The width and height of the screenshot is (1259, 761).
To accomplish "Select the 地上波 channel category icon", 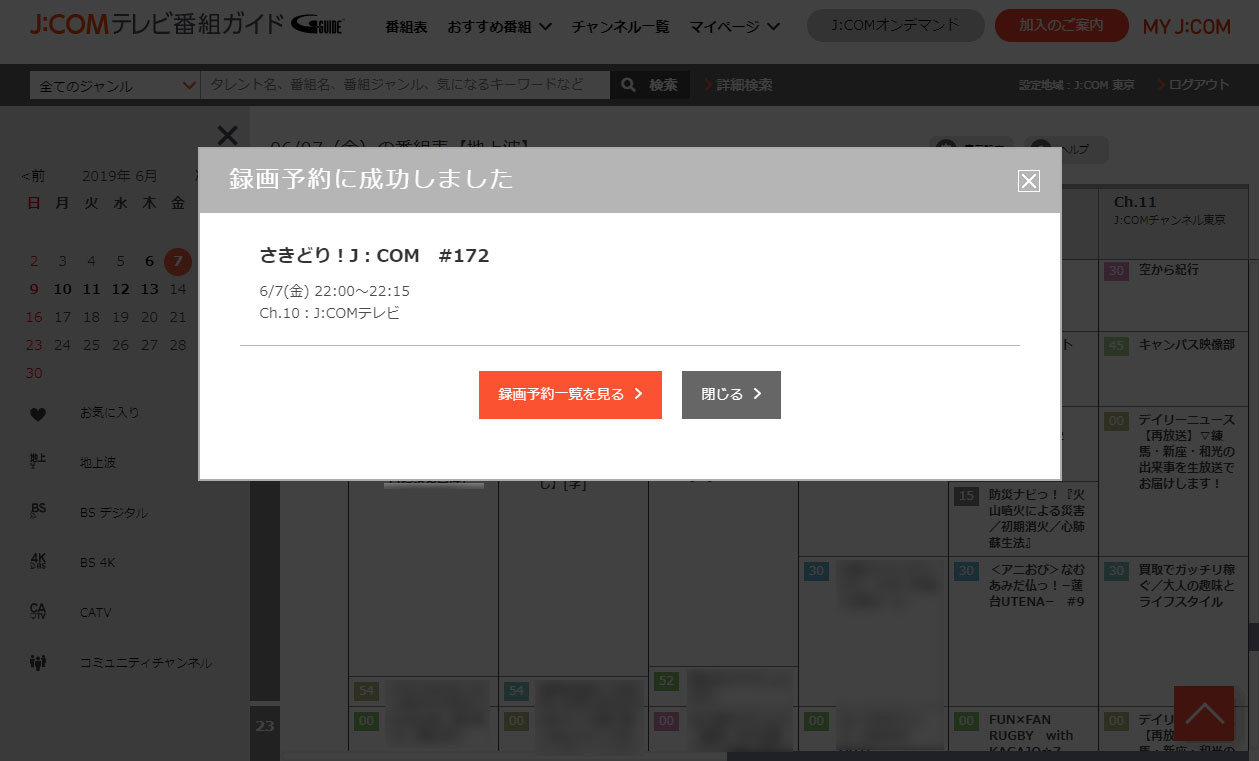I will [x=38, y=461].
